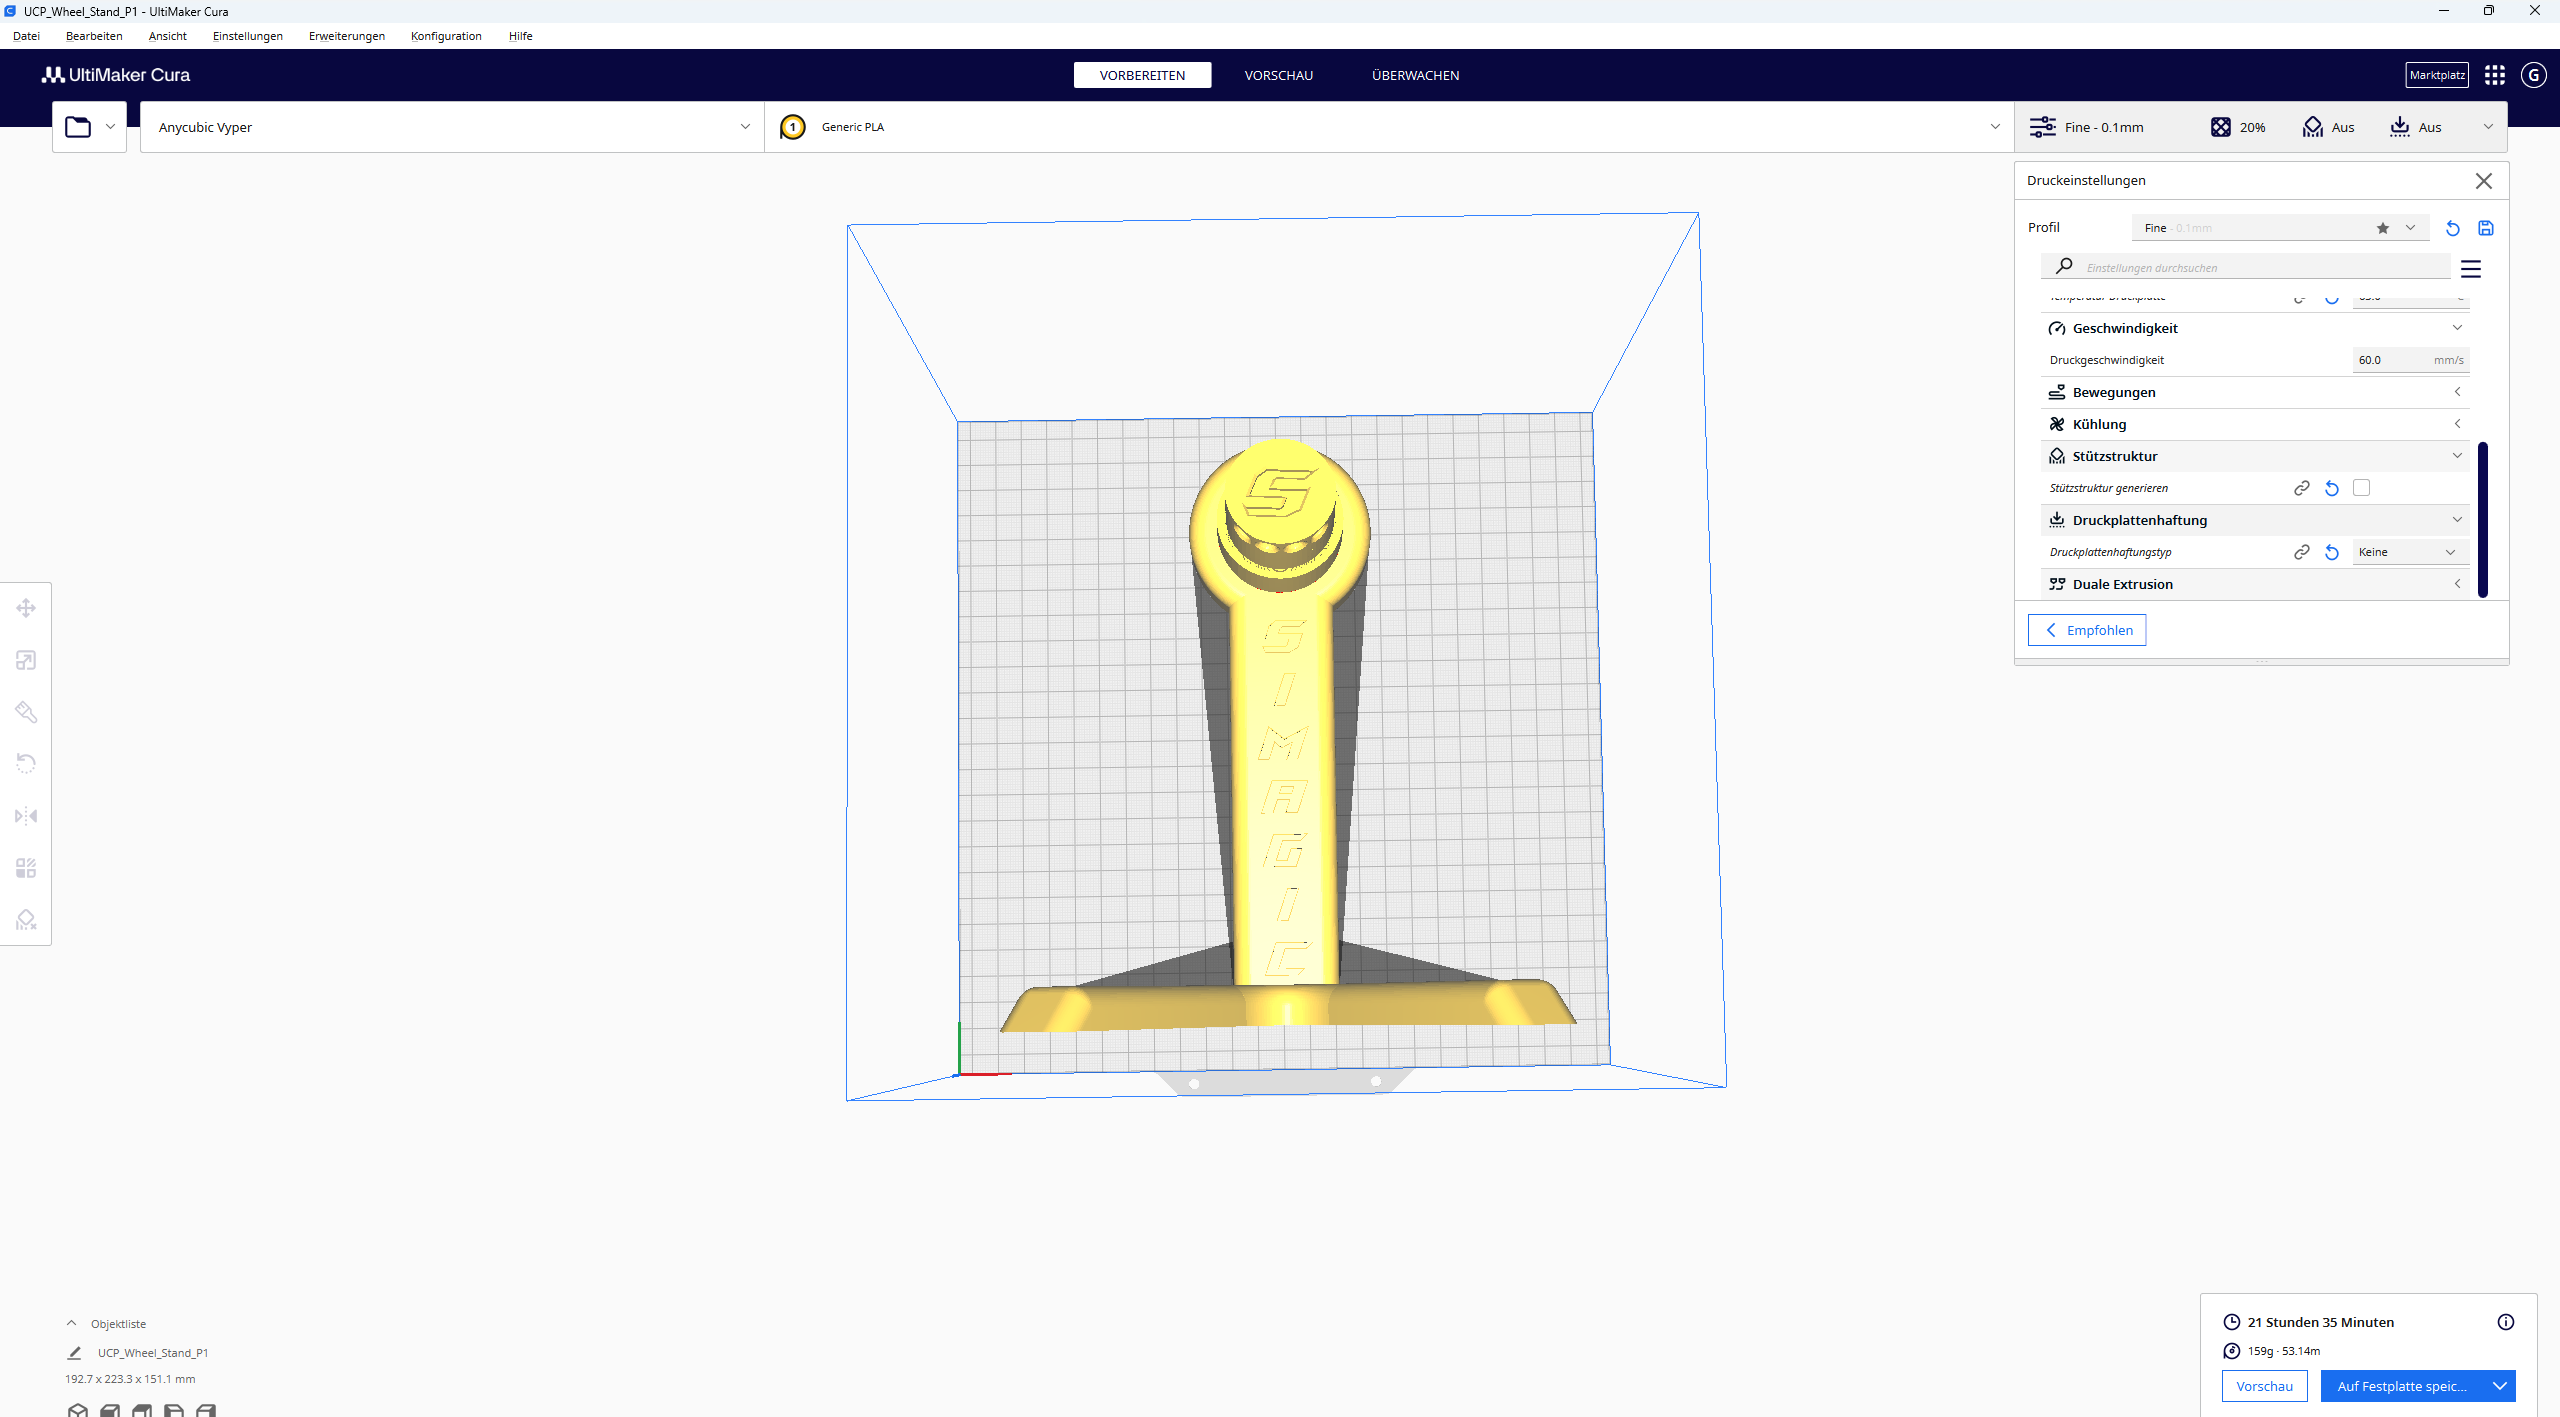Expand the Bewegungen section
Viewport: 2560px width, 1417px height.
(2255, 392)
